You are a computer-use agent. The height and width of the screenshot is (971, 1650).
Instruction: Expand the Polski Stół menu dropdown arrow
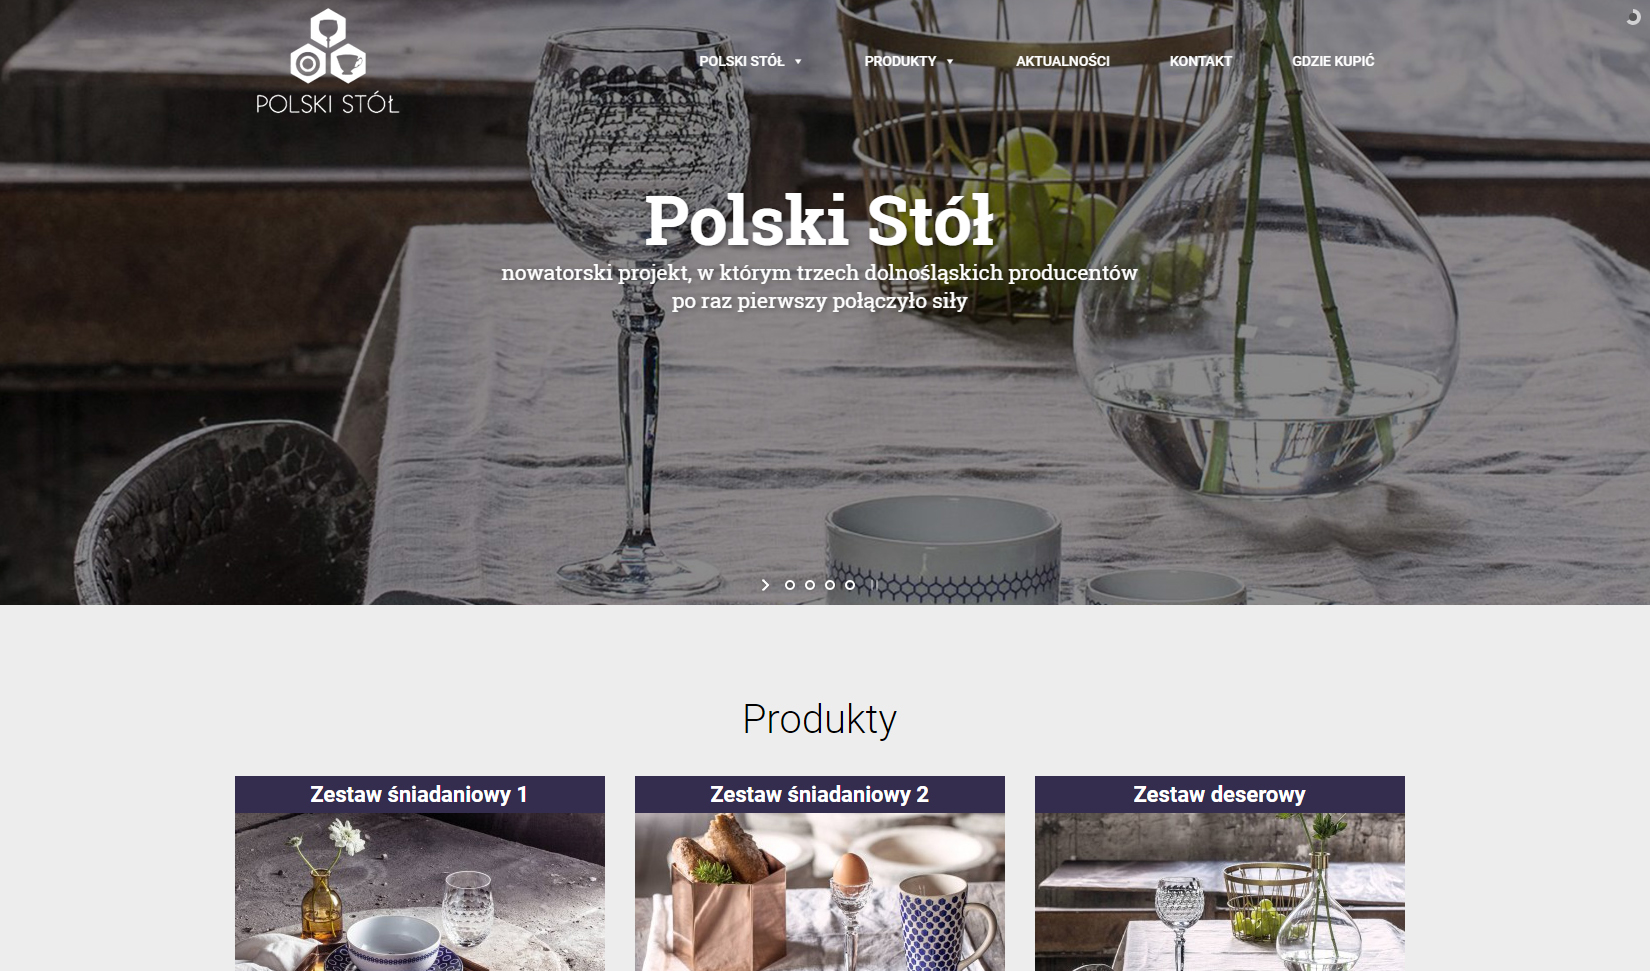tap(798, 62)
